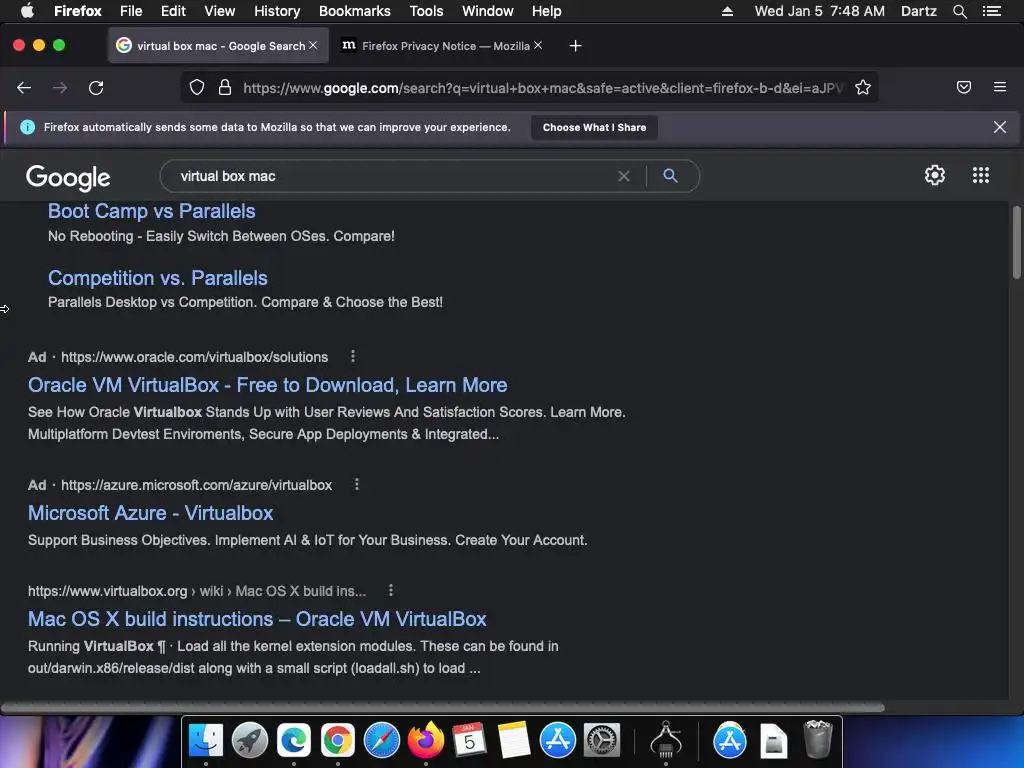Click Choose What I Share button
The image size is (1024, 768).
(x=594, y=127)
